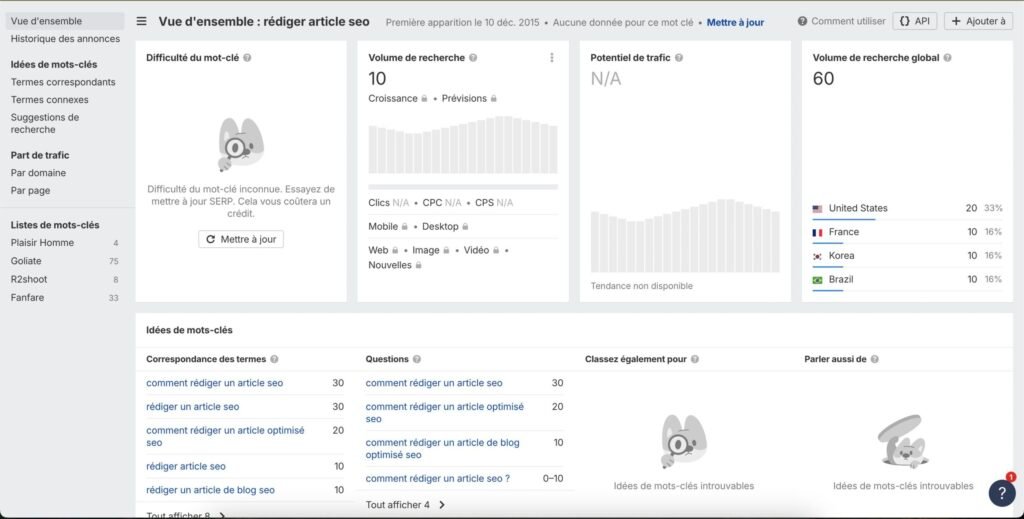The width and height of the screenshot is (1024, 519).
Task: Open the help chat bubble icon
Action: point(1001,492)
